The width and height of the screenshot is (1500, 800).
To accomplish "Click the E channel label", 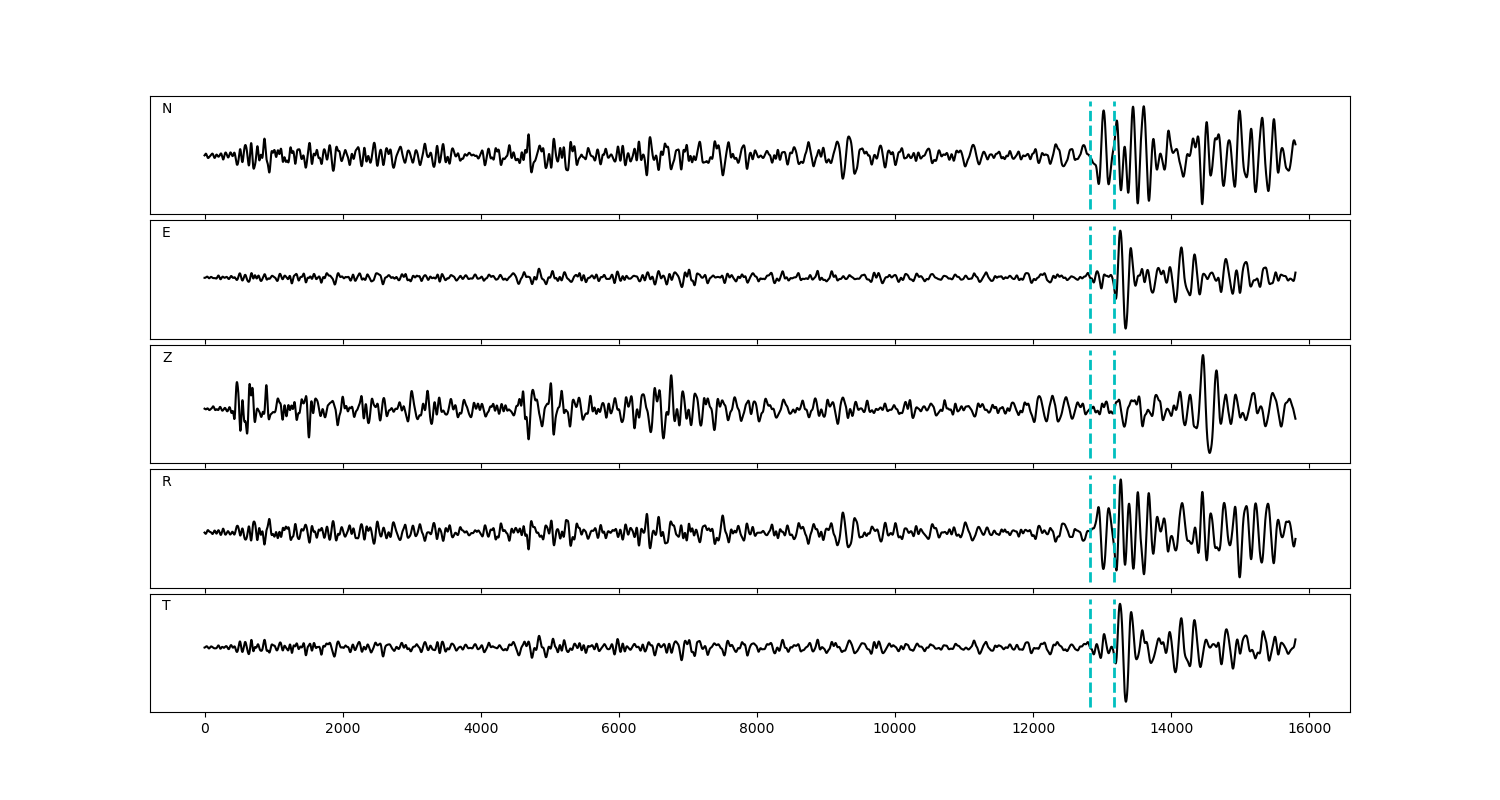I will 166,233.
